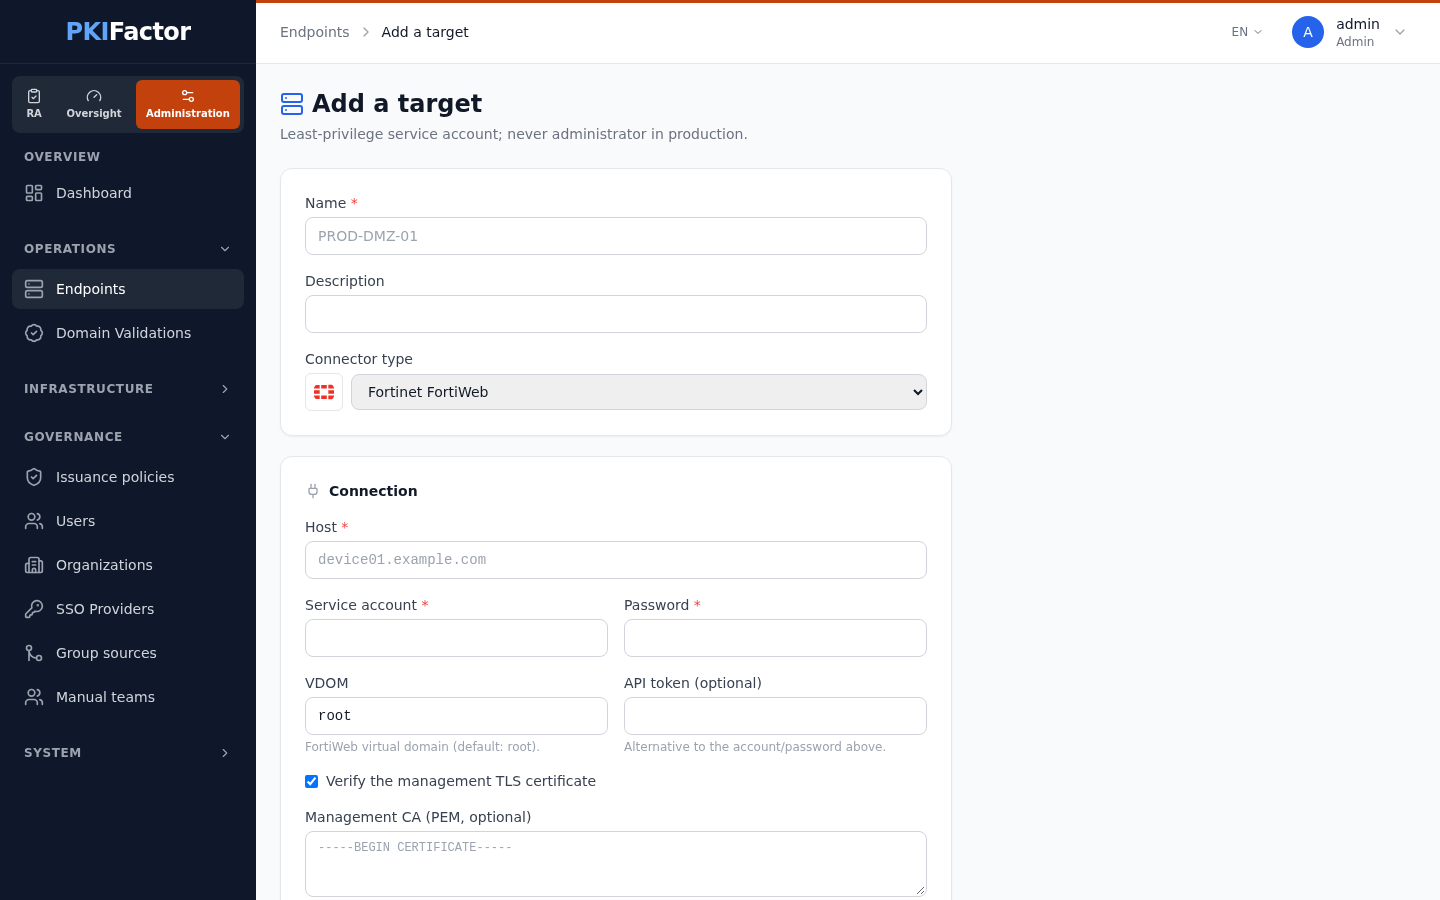
Task: Click the Manual teams icon
Action: point(34,697)
